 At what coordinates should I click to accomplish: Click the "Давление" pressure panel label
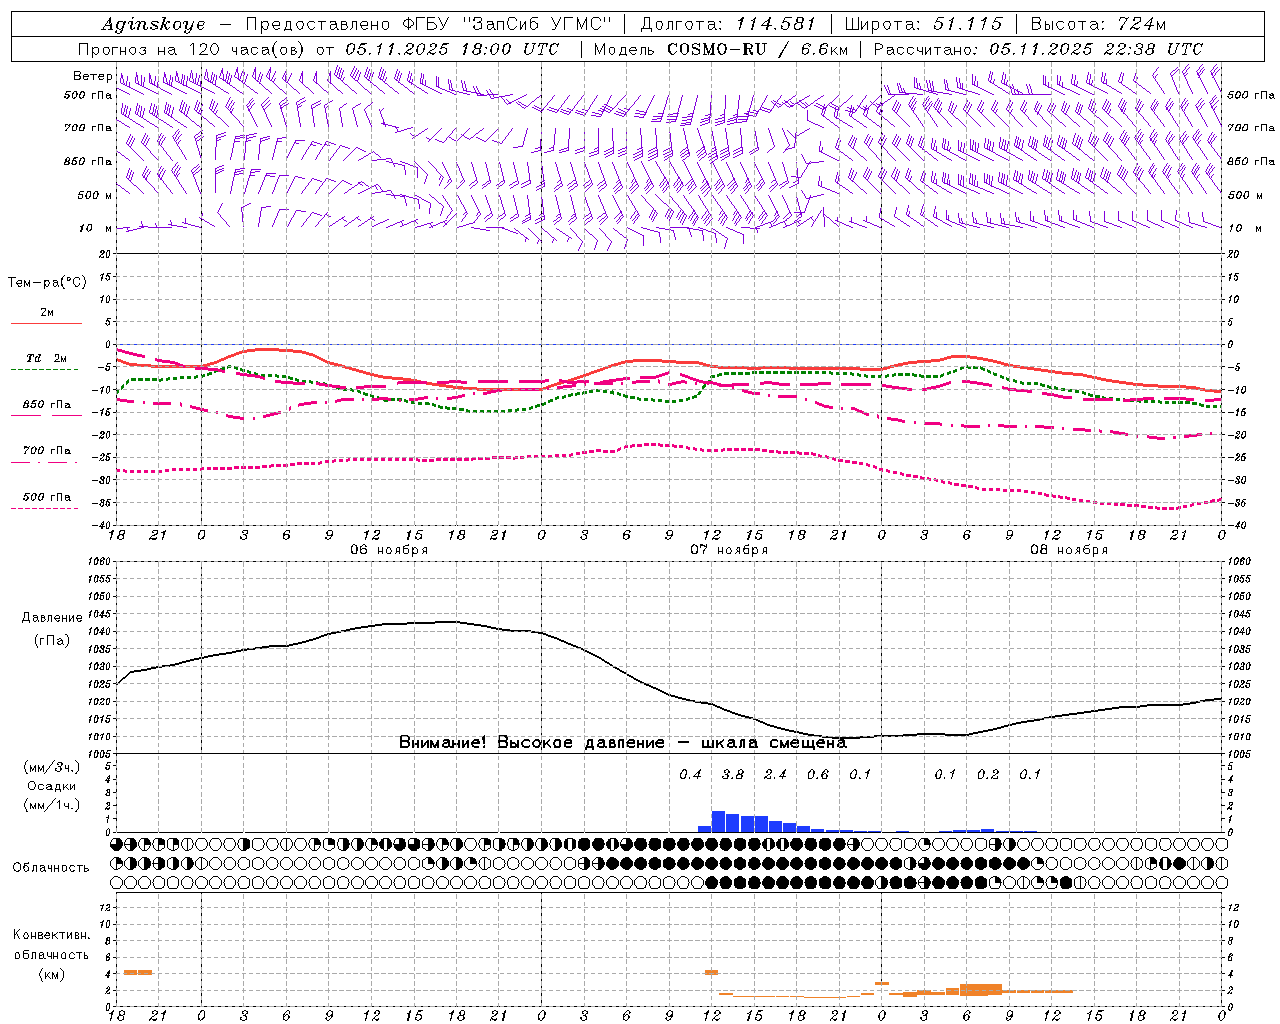point(52,618)
